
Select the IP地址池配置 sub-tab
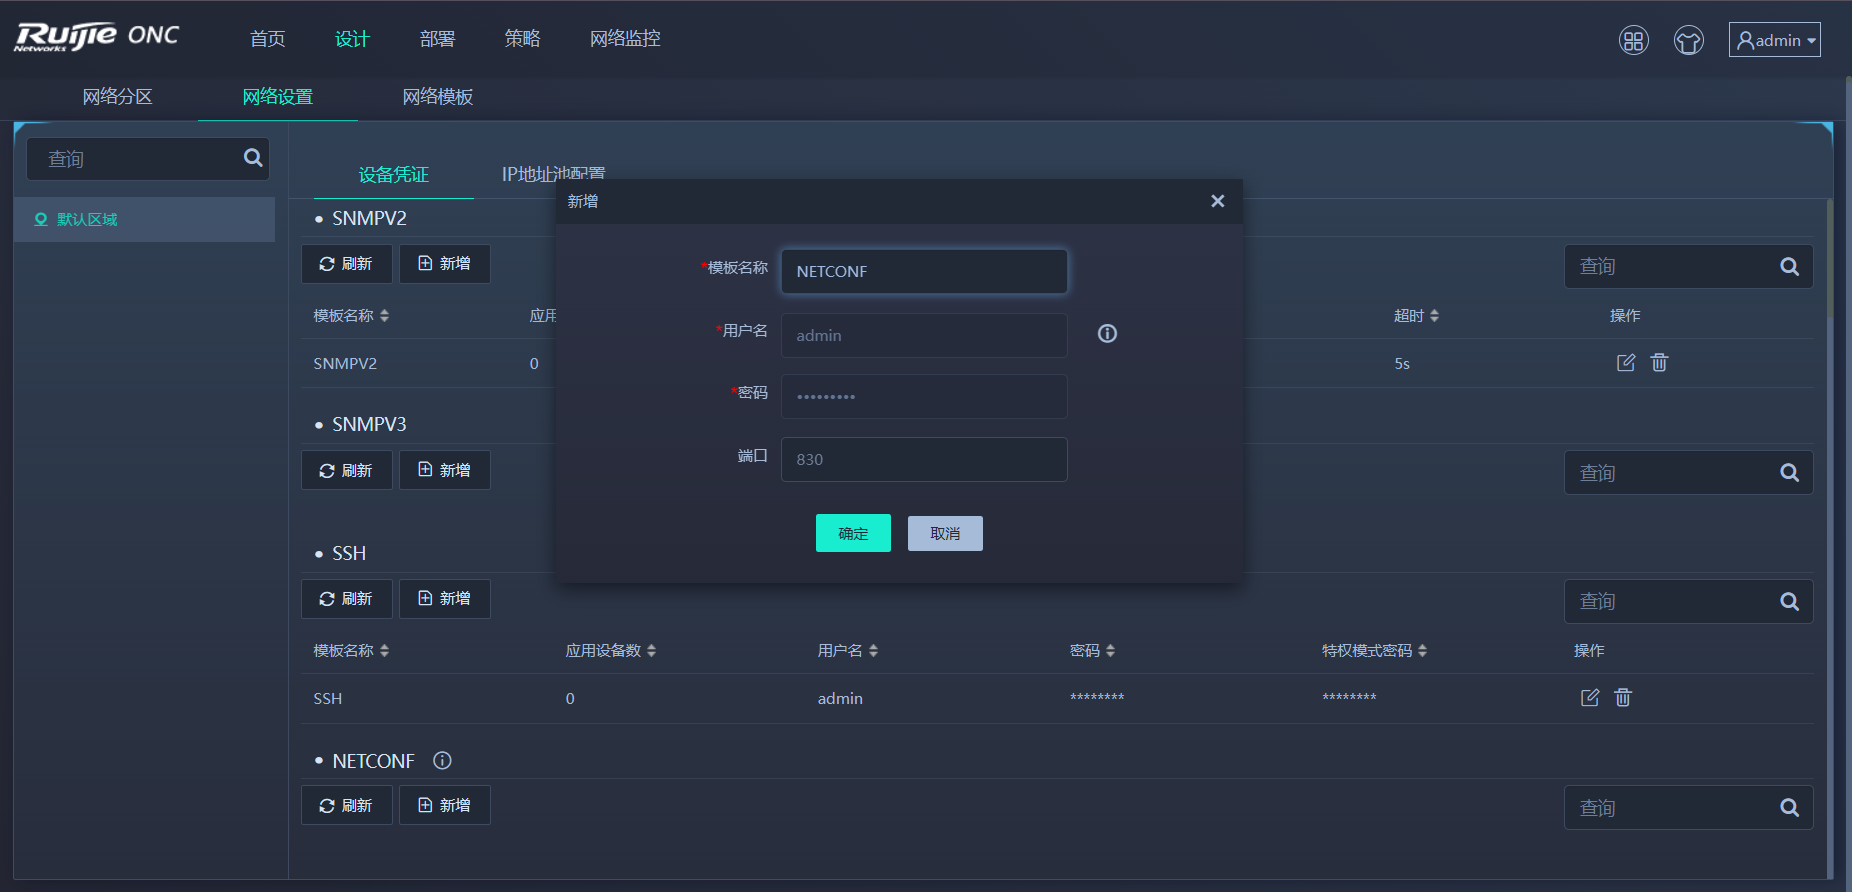552,174
